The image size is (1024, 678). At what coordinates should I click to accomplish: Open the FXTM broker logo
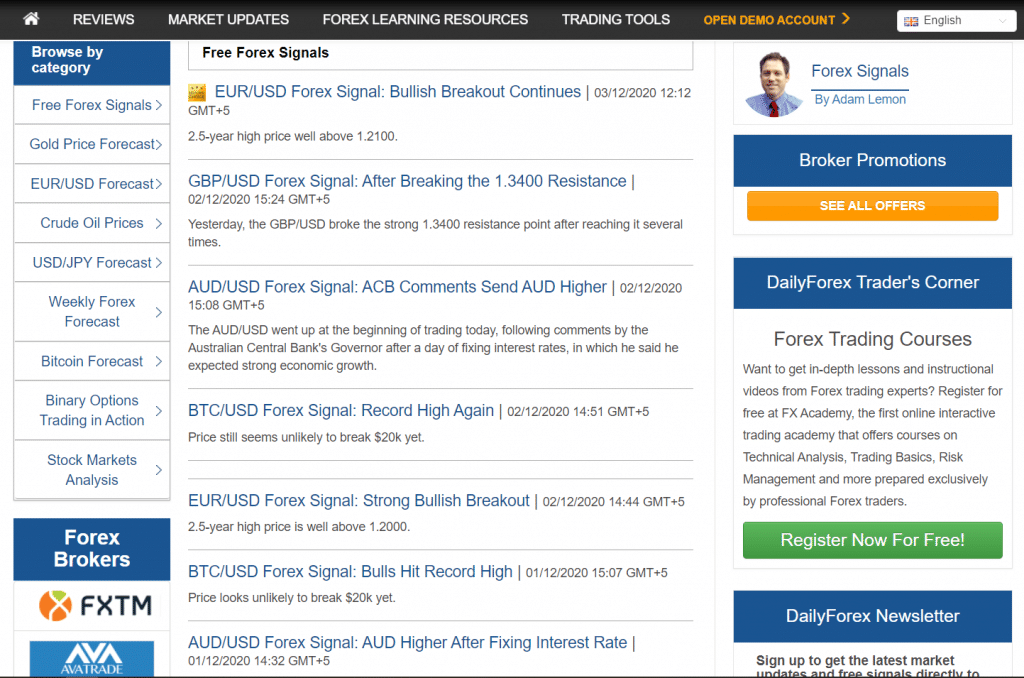coord(95,605)
